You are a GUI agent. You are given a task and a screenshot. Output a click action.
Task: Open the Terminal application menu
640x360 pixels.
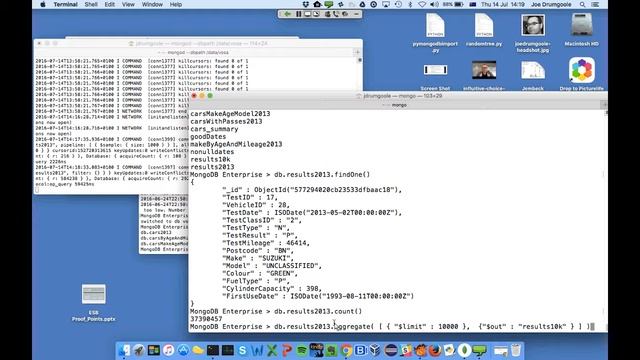[x=65, y=4]
